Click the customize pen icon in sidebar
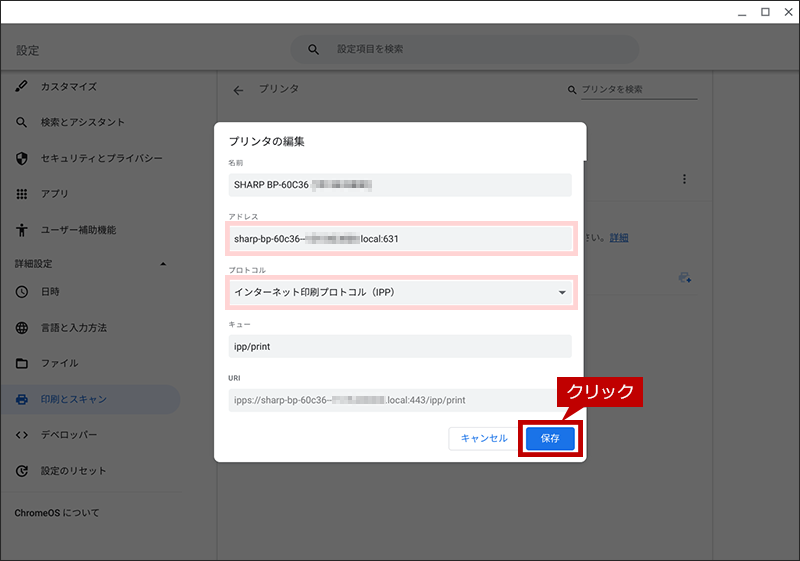The image size is (800, 561). (x=21, y=86)
